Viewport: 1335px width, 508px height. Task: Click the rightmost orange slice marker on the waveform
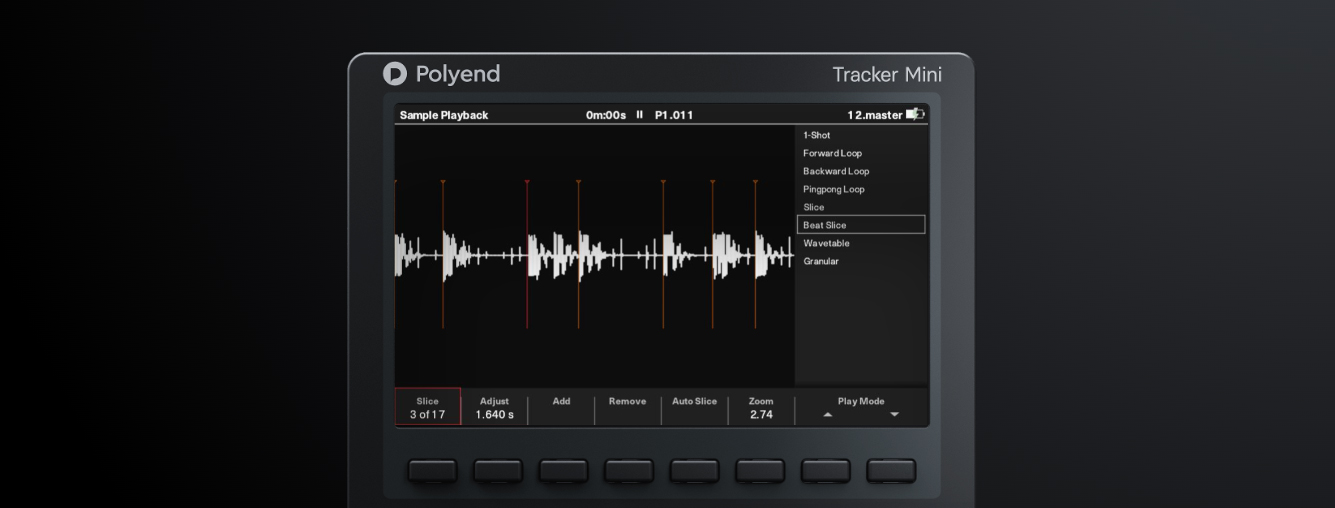click(x=755, y=254)
